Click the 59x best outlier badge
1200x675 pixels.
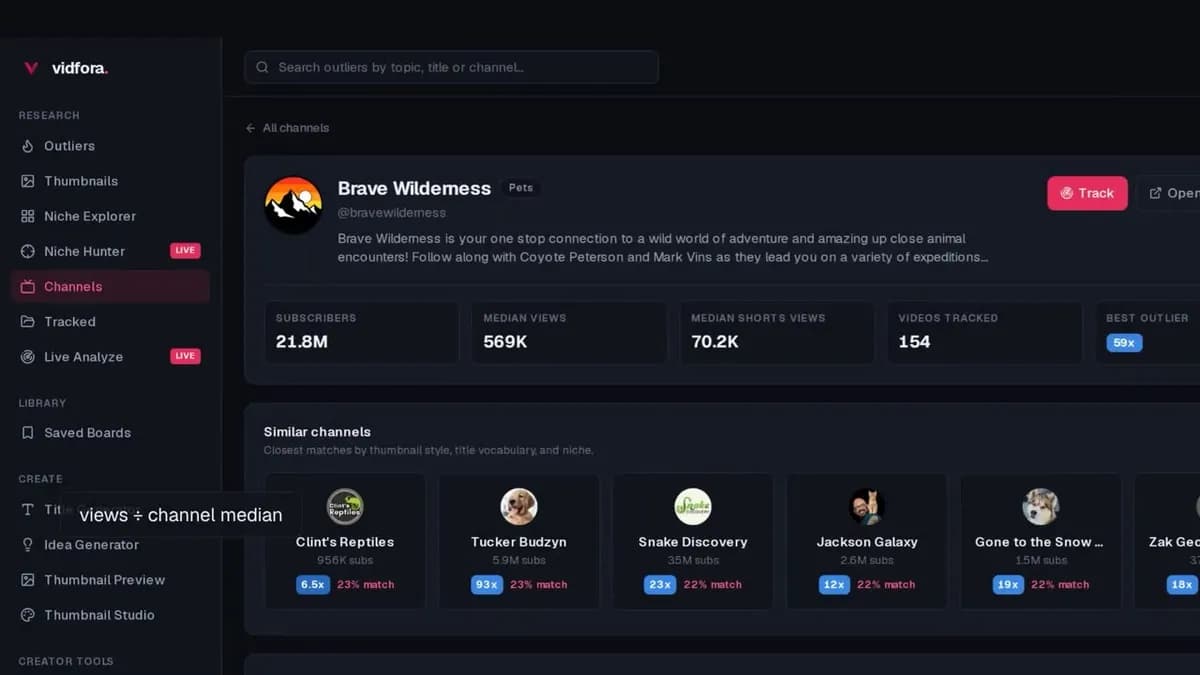[1124, 343]
